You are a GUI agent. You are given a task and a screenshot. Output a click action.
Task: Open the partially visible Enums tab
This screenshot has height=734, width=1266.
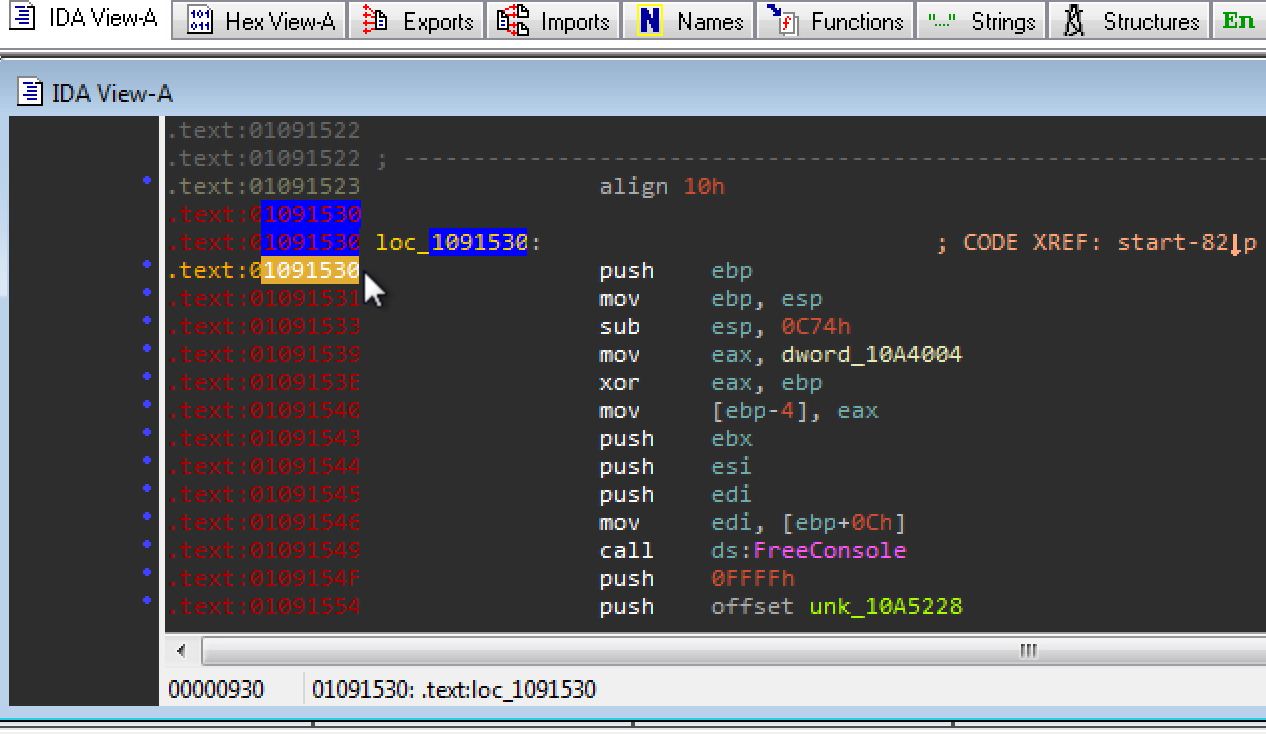point(1238,21)
